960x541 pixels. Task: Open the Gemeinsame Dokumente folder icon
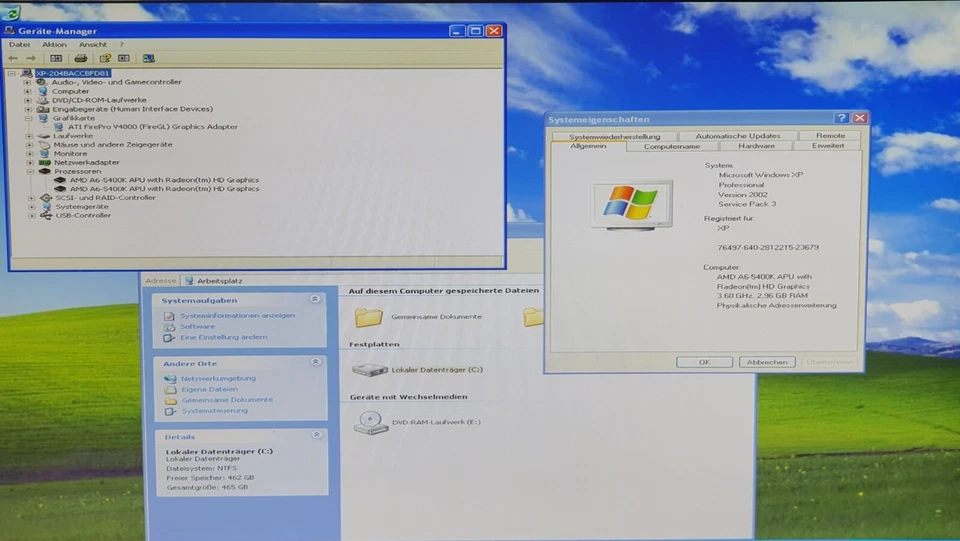click(368, 317)
